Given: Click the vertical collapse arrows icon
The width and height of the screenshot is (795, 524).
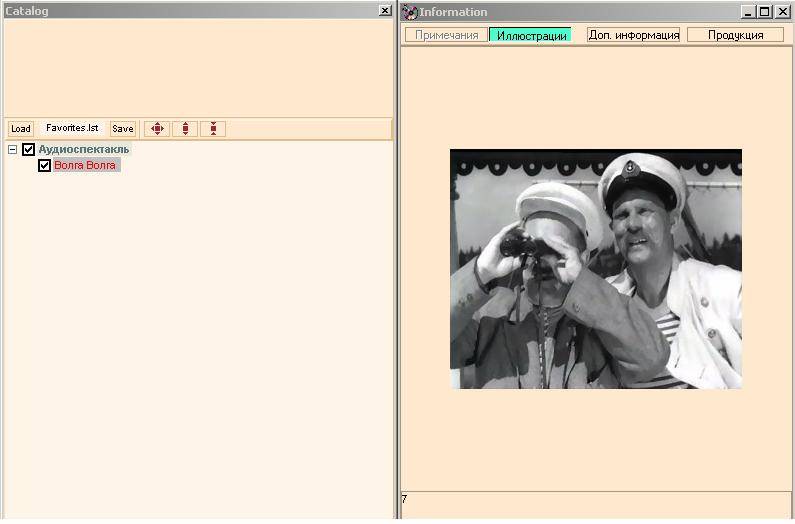Looking at the screenshot, I should pyautogui.click(x=213, y=129).
